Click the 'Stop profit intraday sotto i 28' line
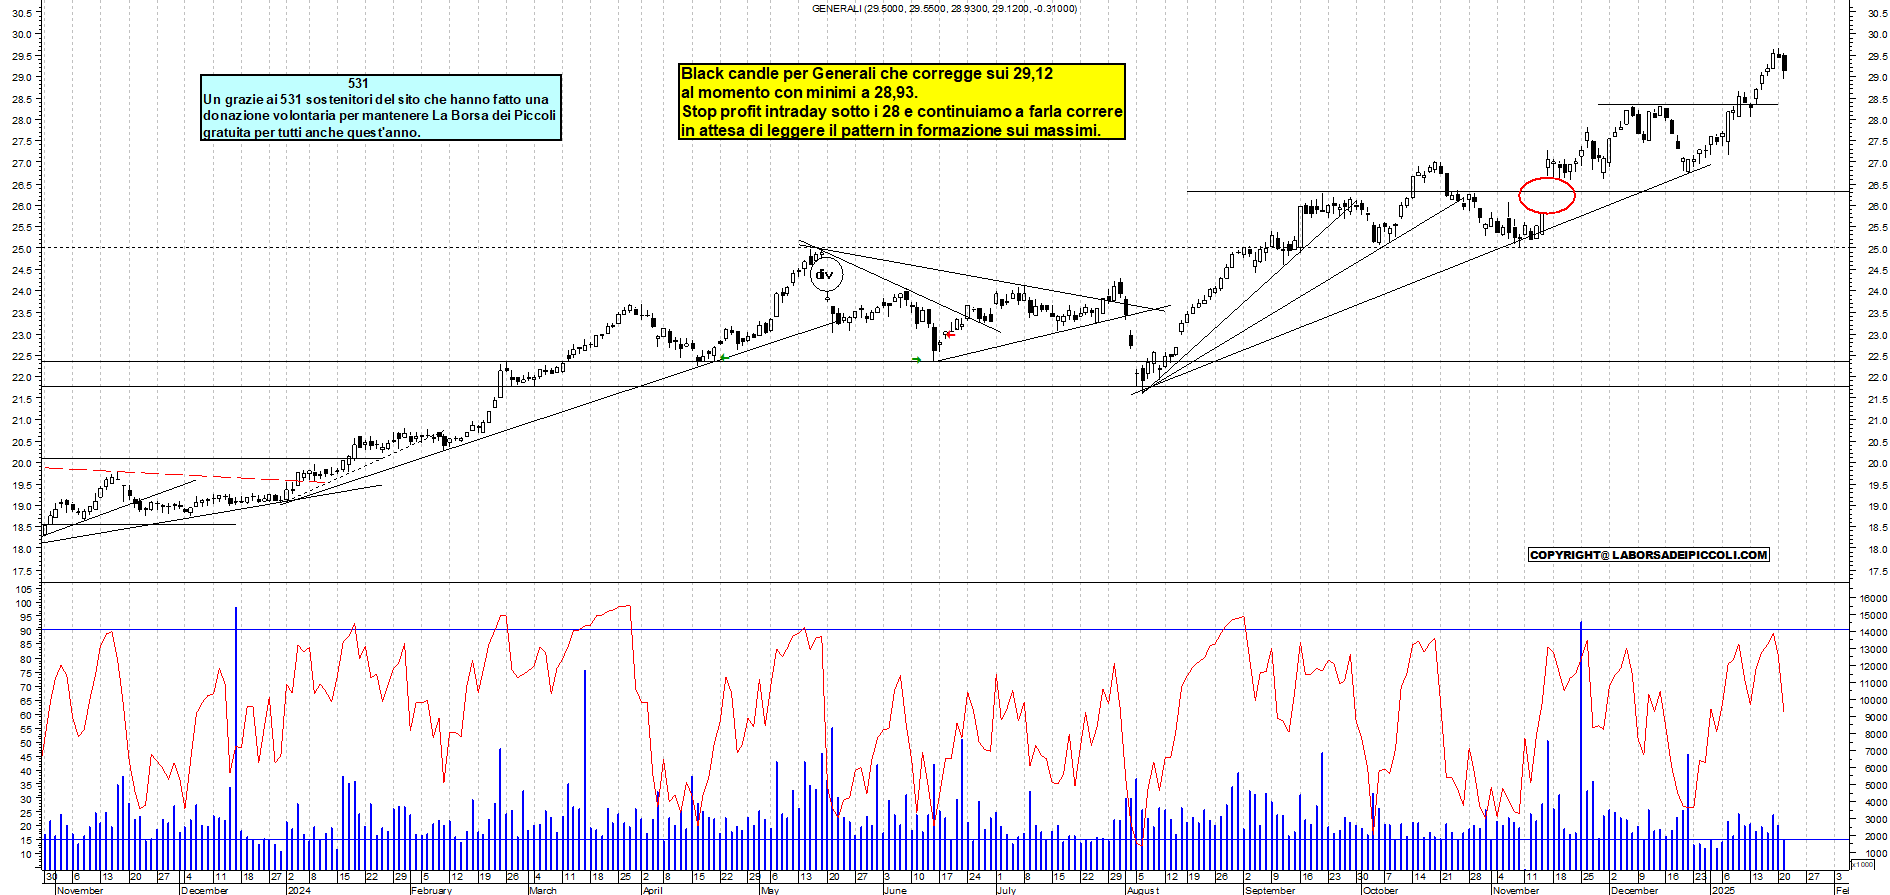Screen dimensions: 1890x895 (902, 111)
